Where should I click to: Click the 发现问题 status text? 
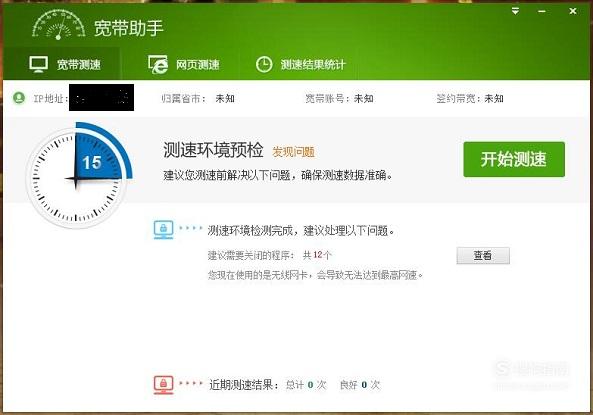pos(293,152)
